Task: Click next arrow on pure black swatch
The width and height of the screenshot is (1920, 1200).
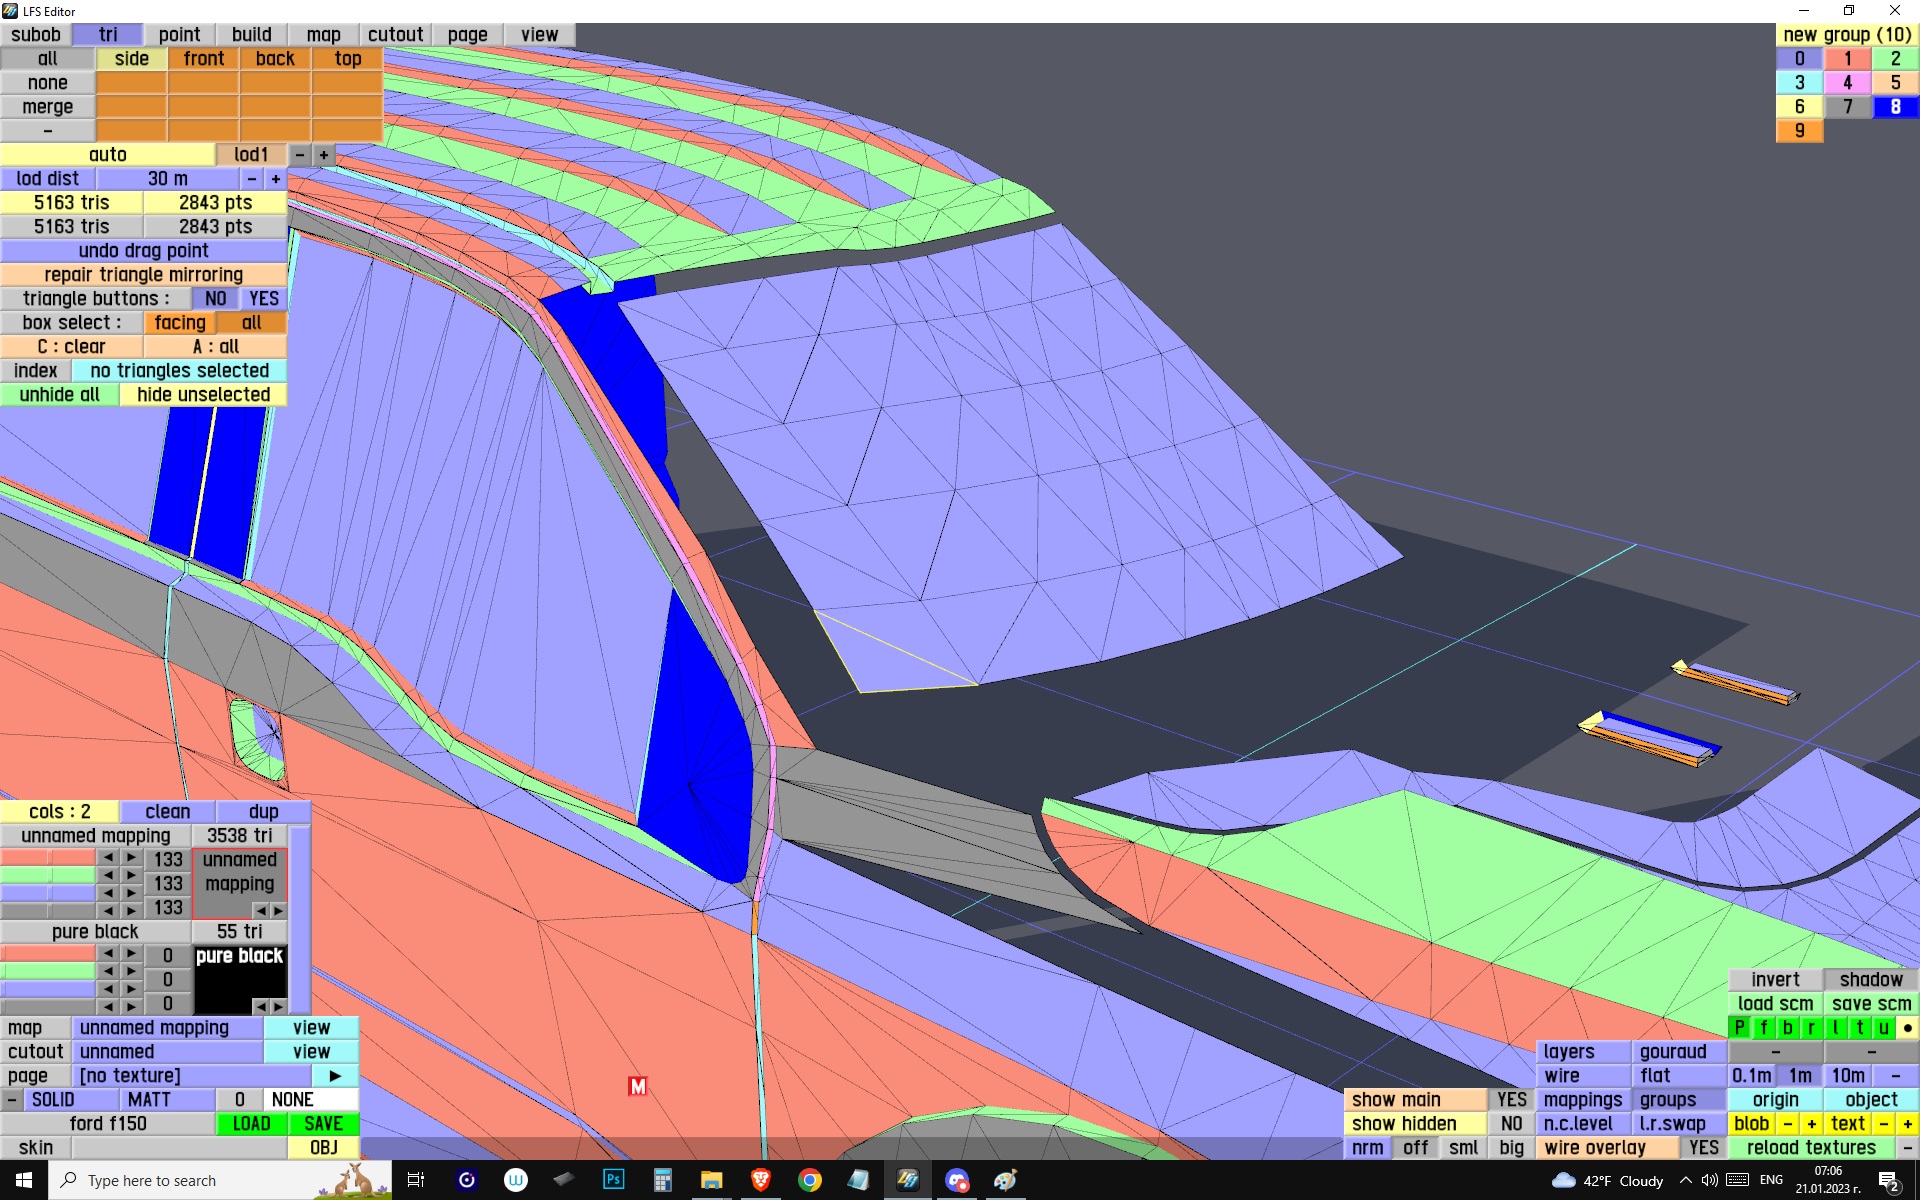Action: point(279,1006)
